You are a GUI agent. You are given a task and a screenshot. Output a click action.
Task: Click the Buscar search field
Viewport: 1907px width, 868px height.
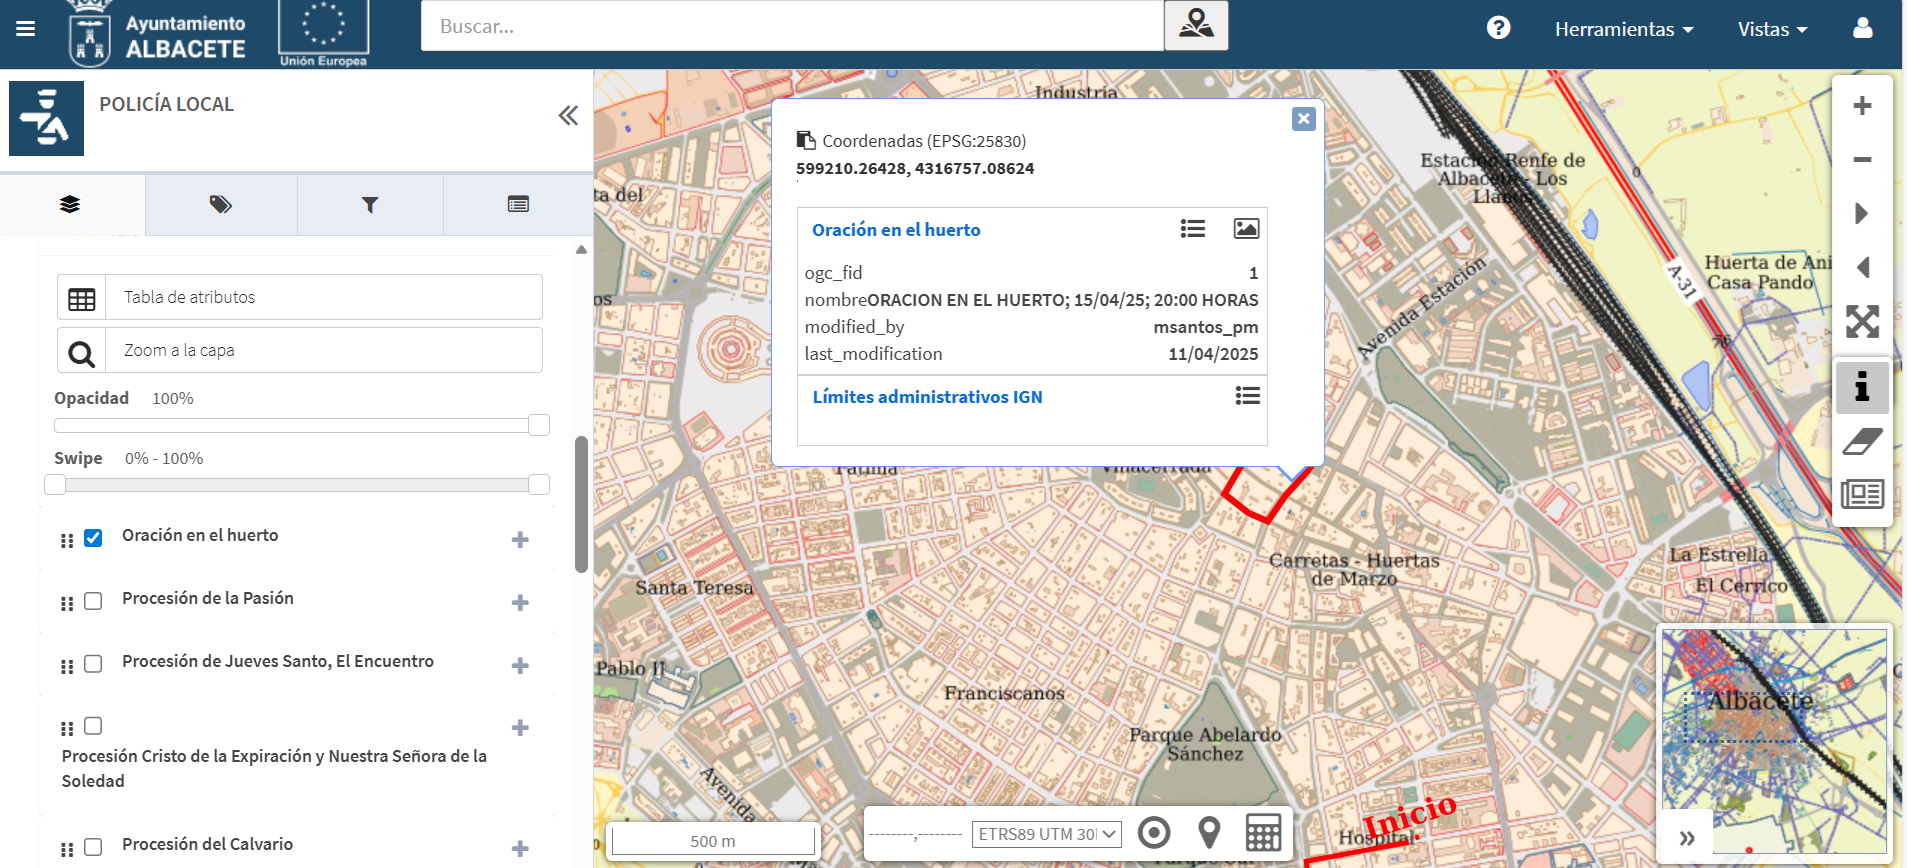792,26
